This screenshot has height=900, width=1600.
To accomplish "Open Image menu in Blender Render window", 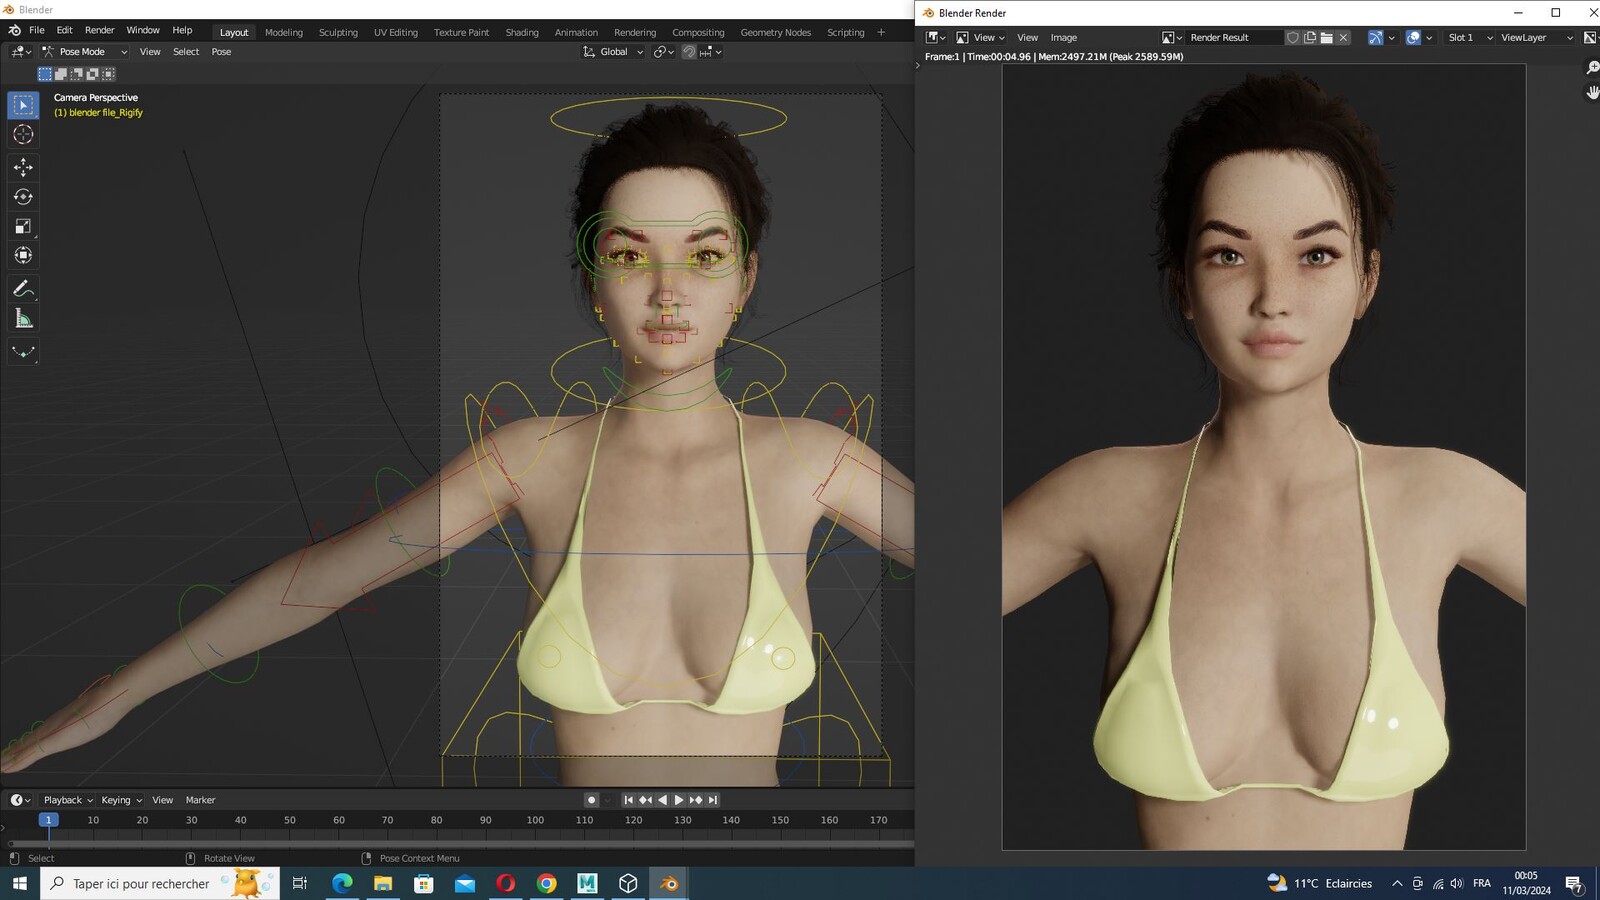I will pyautogui.click(x=1063, y=37).
